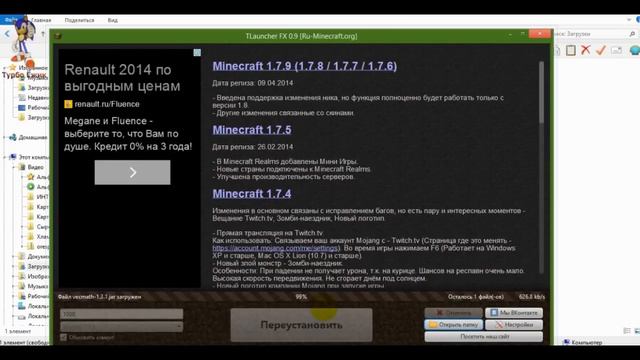Screen dimensions: 640x360
Task: Click the download progress bar showing 99%
Action: point(301,297)
